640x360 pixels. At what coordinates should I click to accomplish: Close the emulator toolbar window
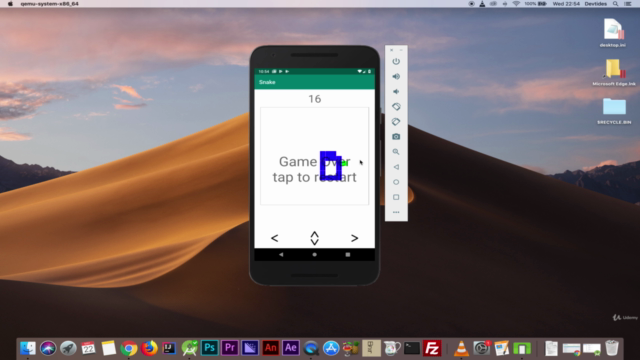391,50
